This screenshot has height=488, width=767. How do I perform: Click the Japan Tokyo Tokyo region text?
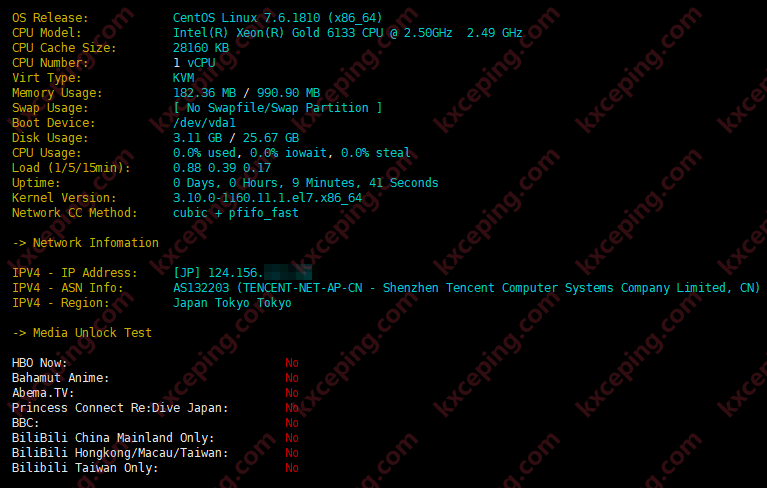232,303
